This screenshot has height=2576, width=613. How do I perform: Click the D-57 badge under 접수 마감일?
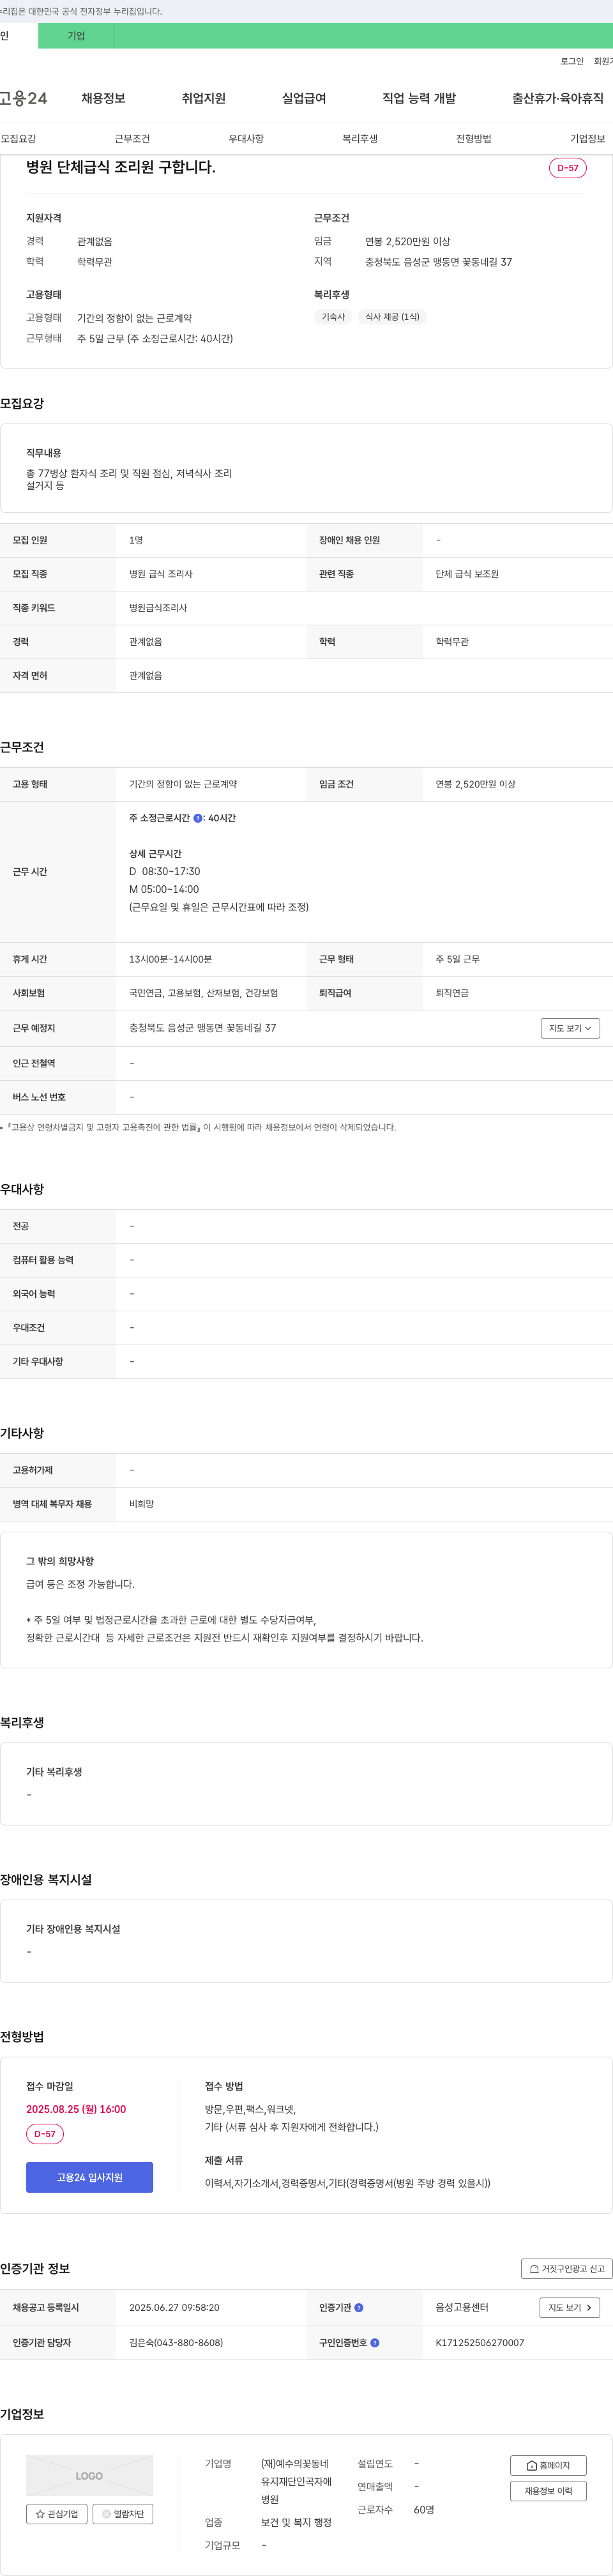45,2134
